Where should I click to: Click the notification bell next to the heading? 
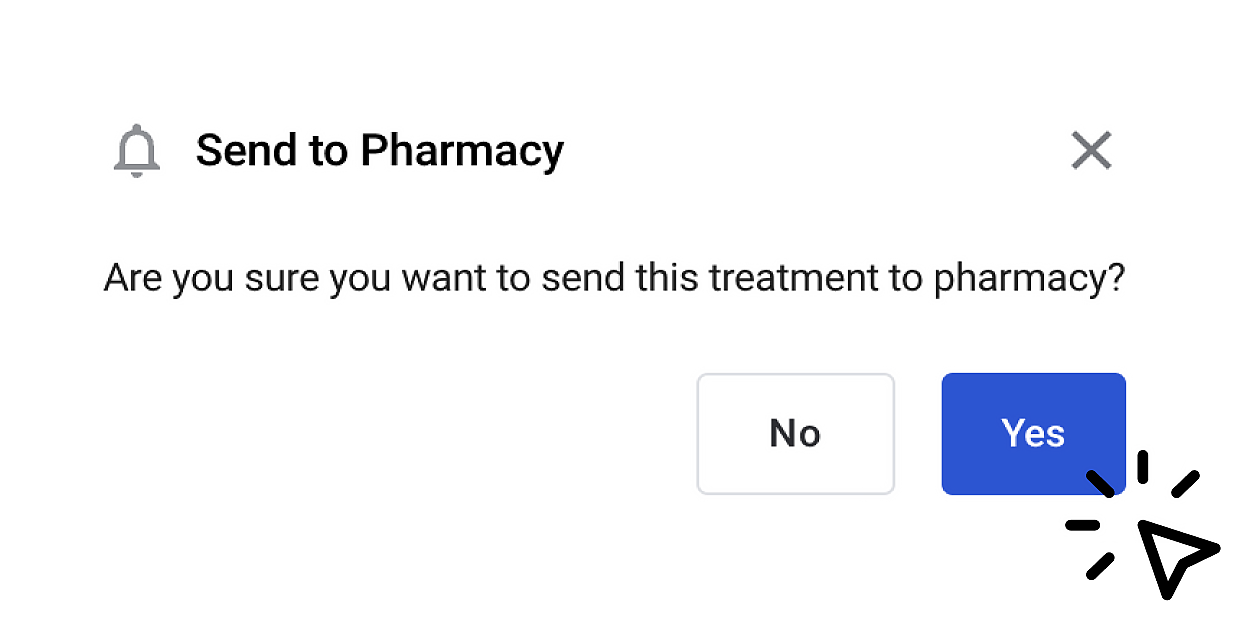[137, 151]
